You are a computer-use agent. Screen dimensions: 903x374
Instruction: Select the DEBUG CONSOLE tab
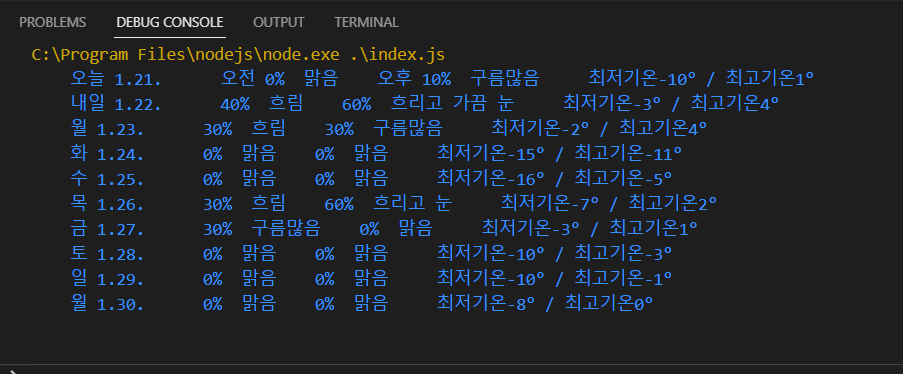[170, 22]
